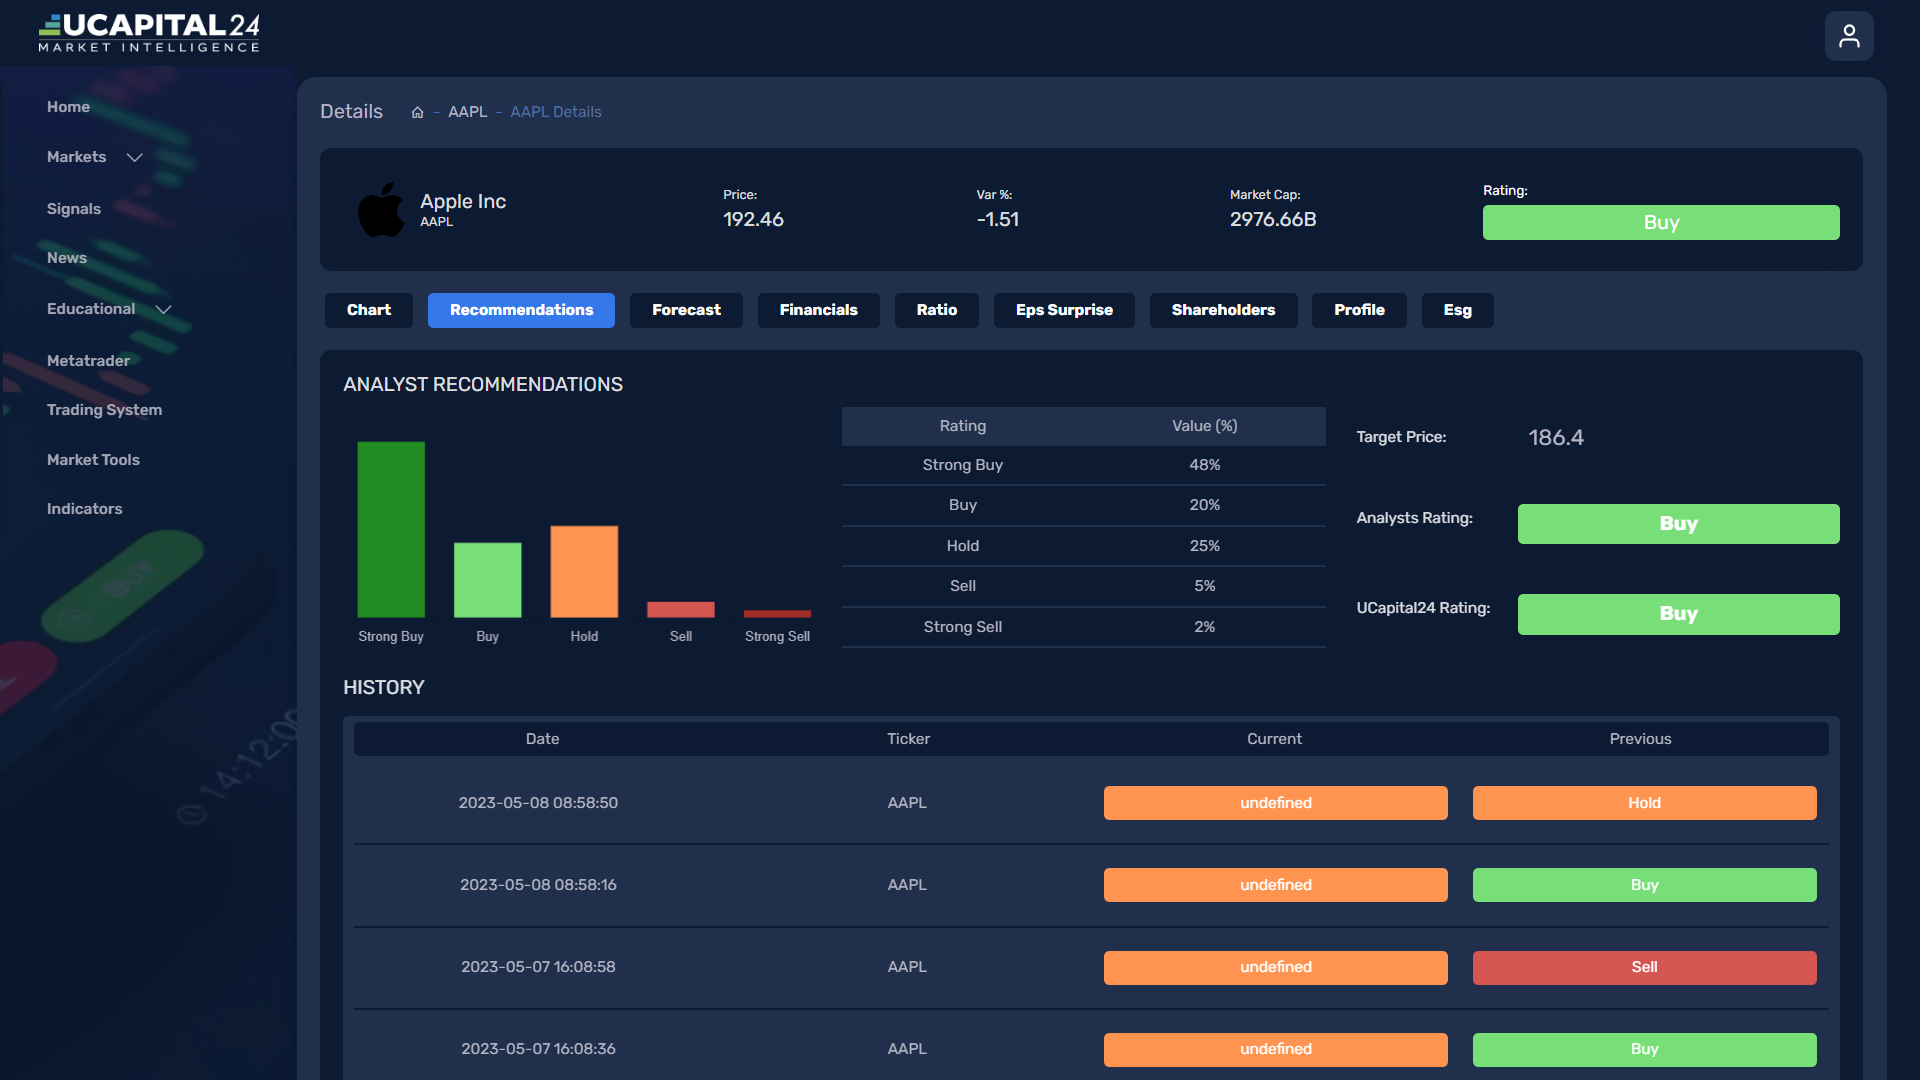Select the Recommendations tab
The height and width of the screenshot is (1080, 1920).
coord(522,310)
